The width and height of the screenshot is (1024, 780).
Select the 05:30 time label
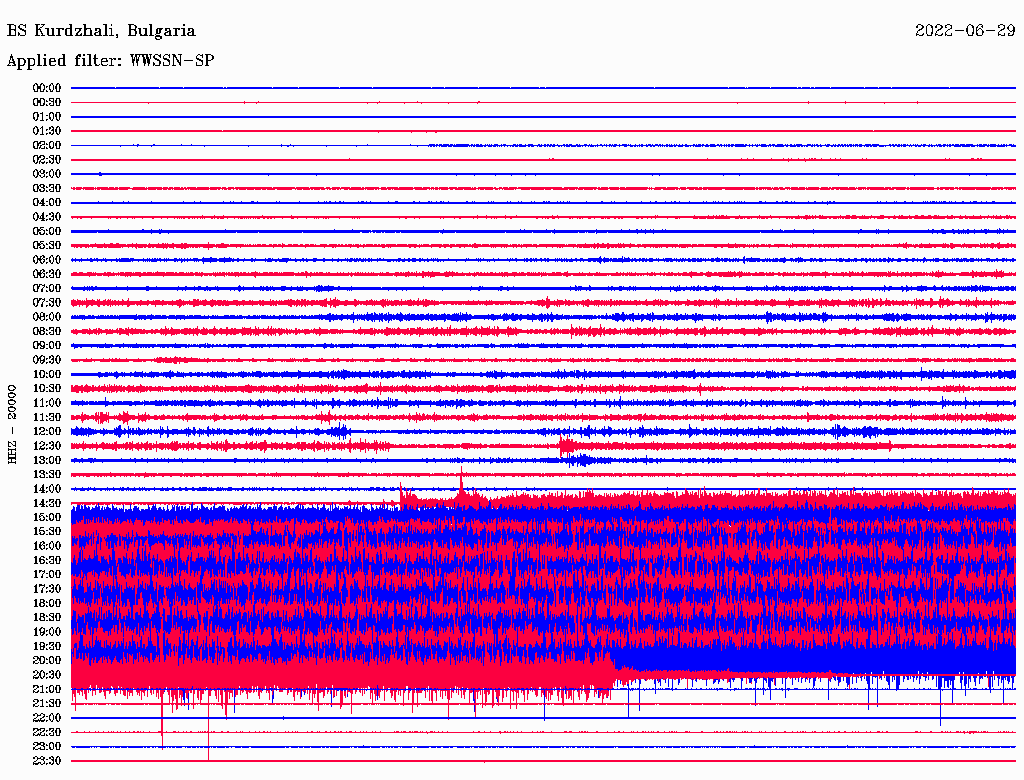click(47, 245)
